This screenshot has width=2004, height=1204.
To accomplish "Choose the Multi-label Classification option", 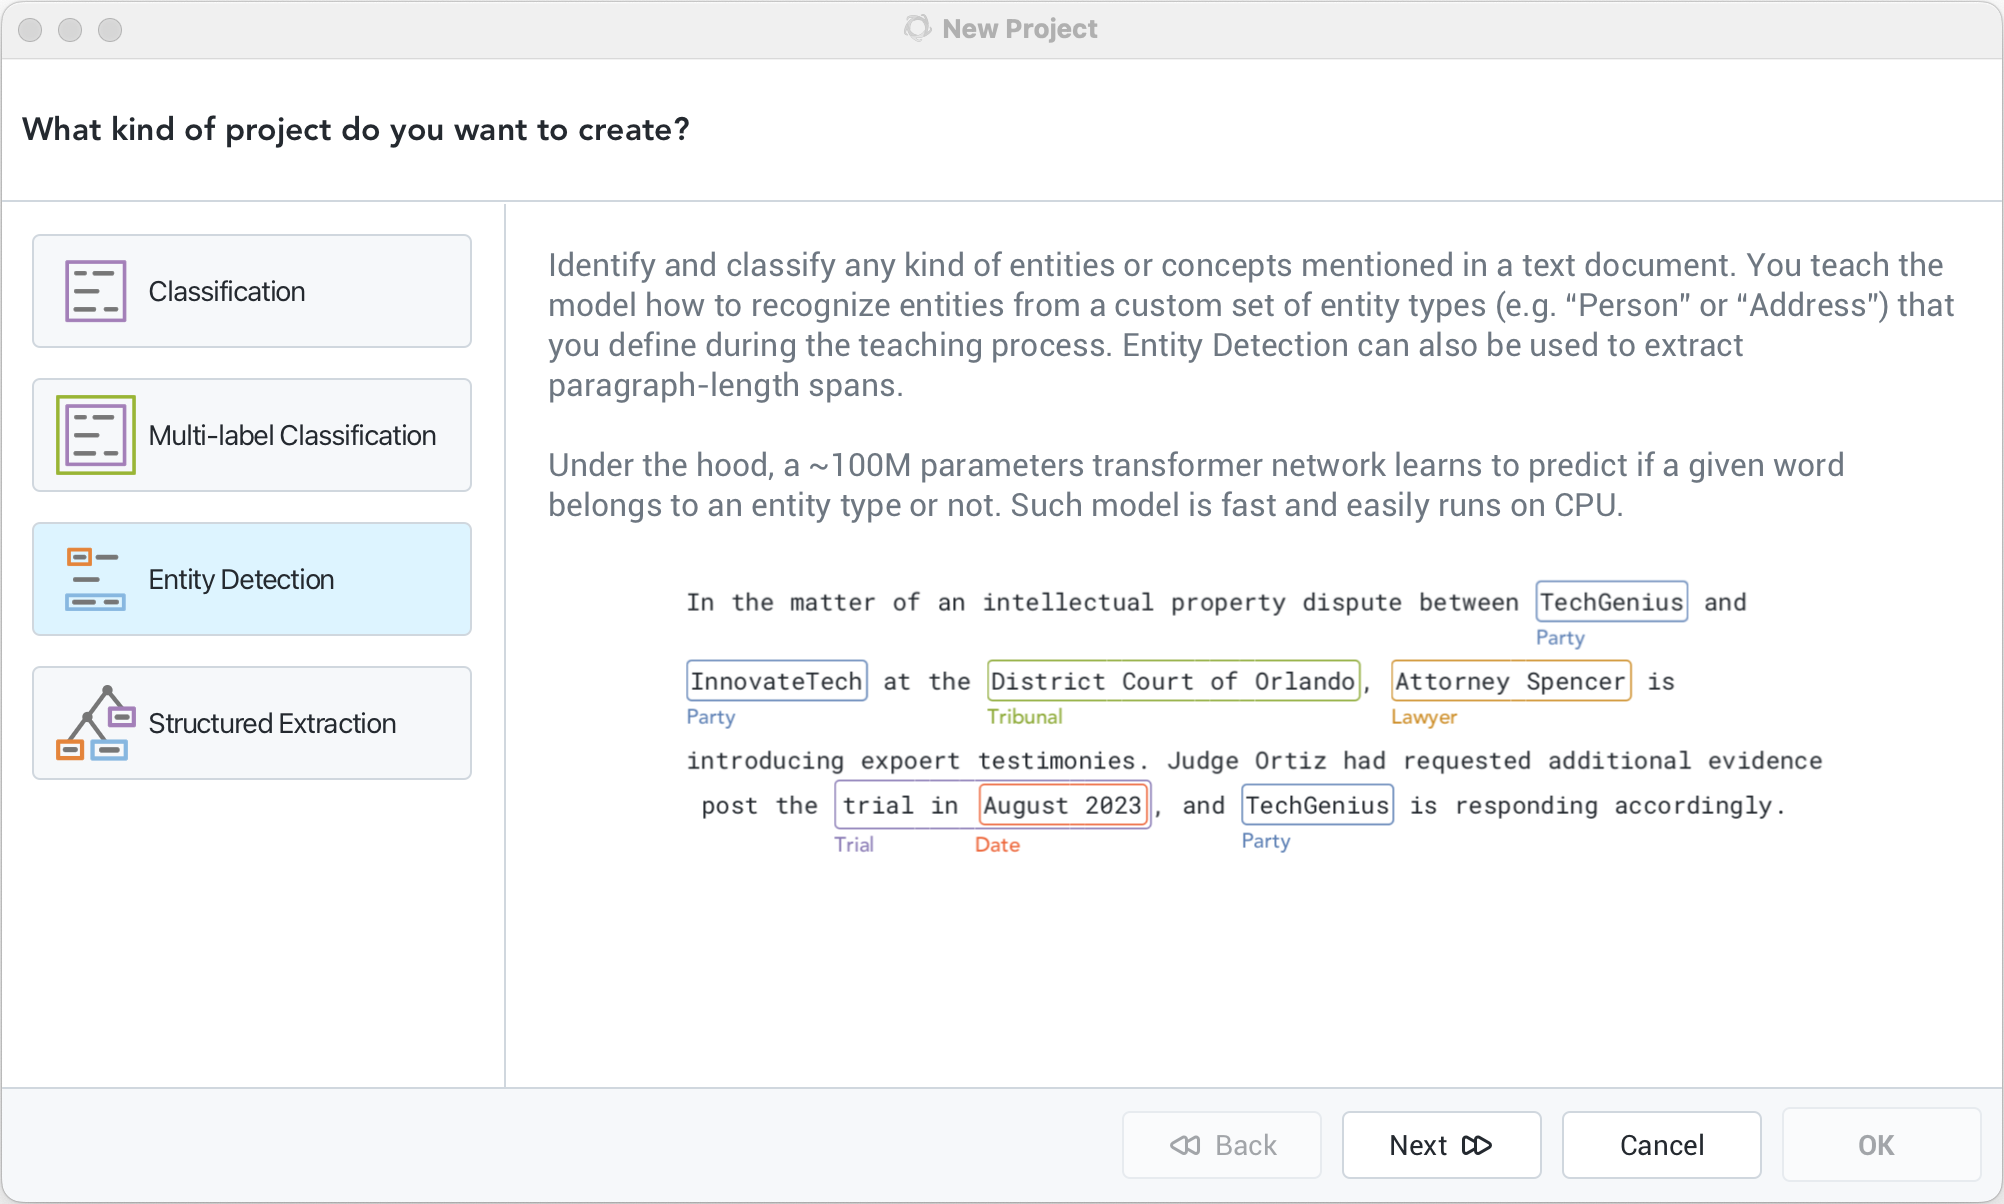I will (252, 435).
